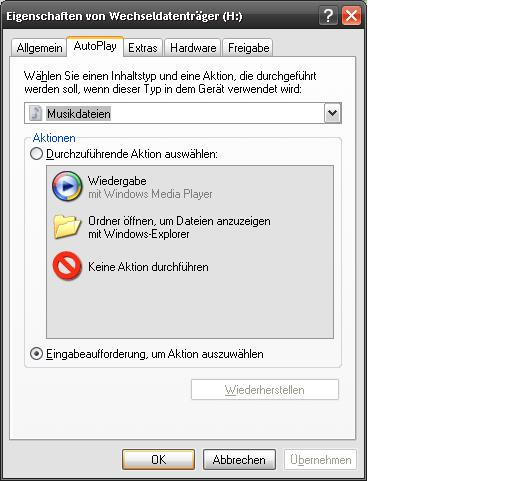Switch to the Hardware tab
Viewport: 512px width, 481px height.
click(193, 48)
